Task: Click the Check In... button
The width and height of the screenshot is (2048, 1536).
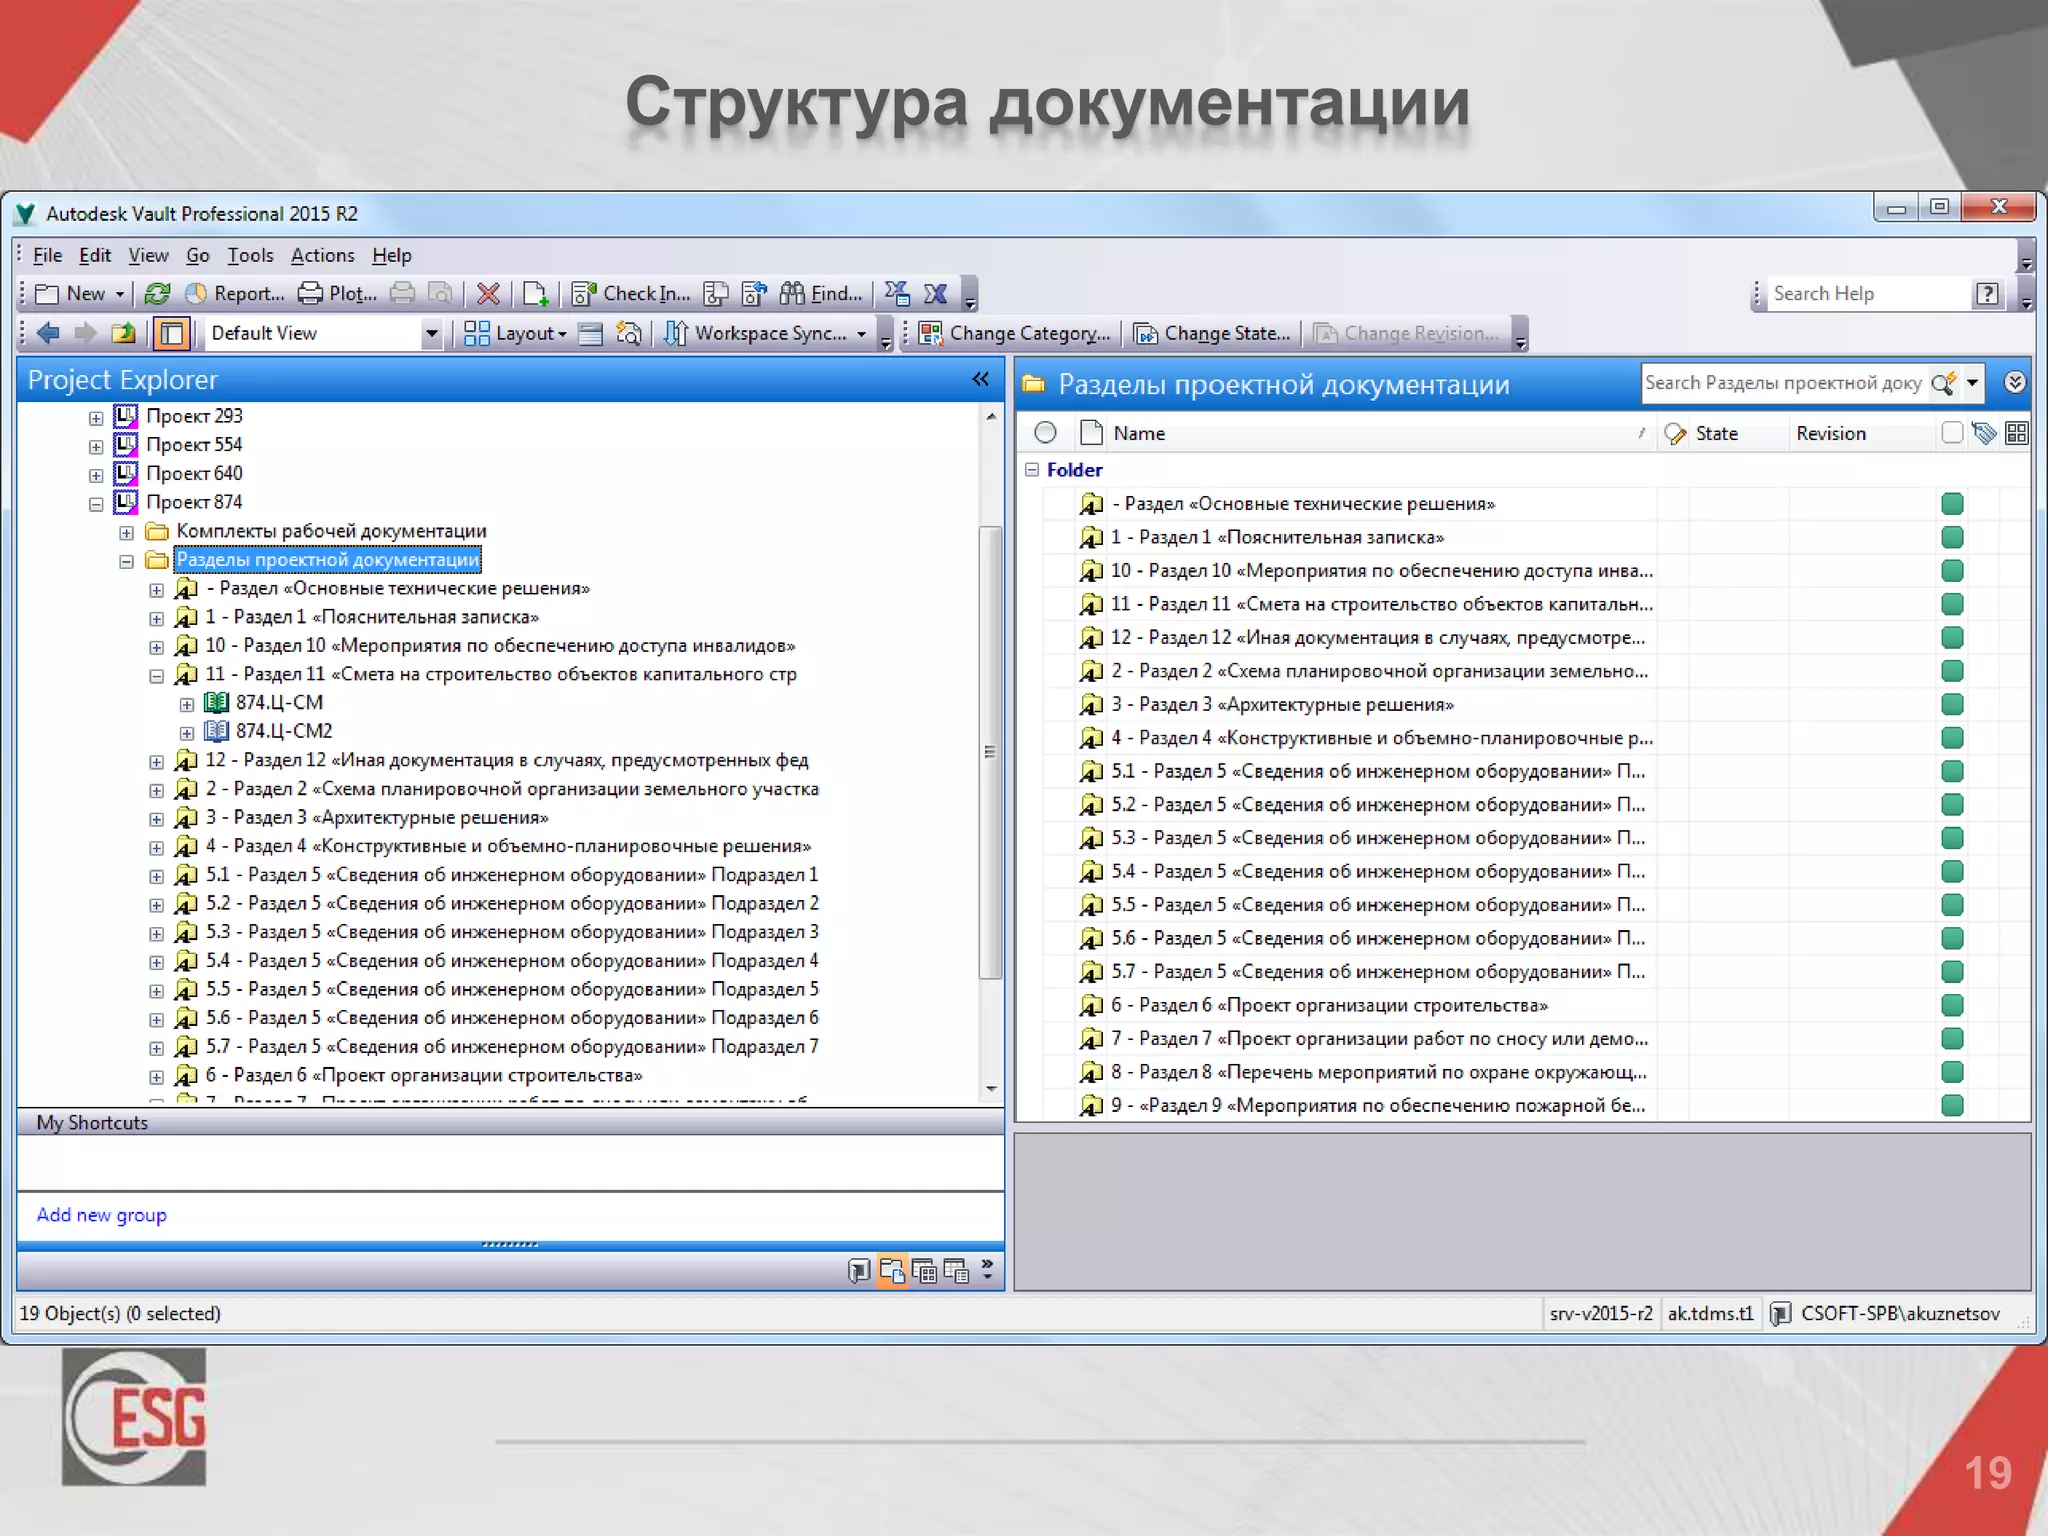Action: (x=631, y=293)
